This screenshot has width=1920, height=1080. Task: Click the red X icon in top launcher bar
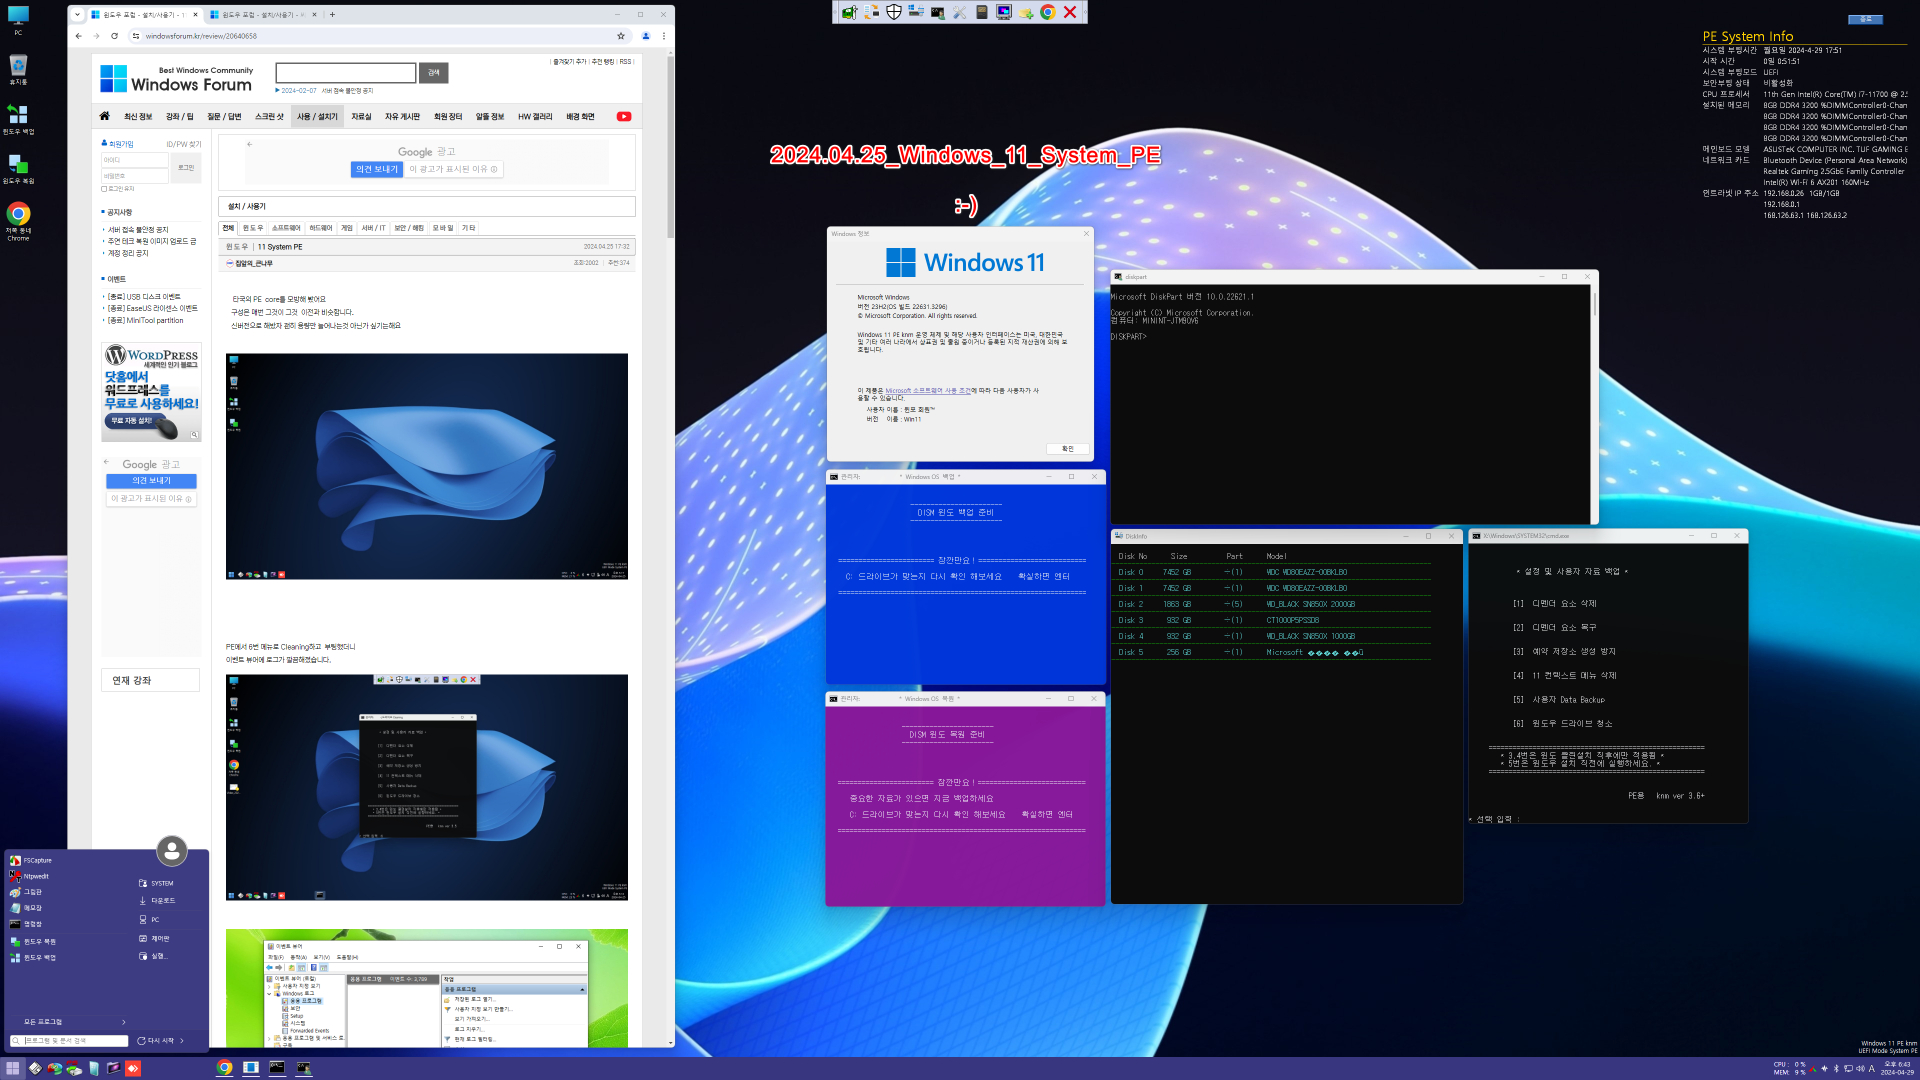point(1070,12)
